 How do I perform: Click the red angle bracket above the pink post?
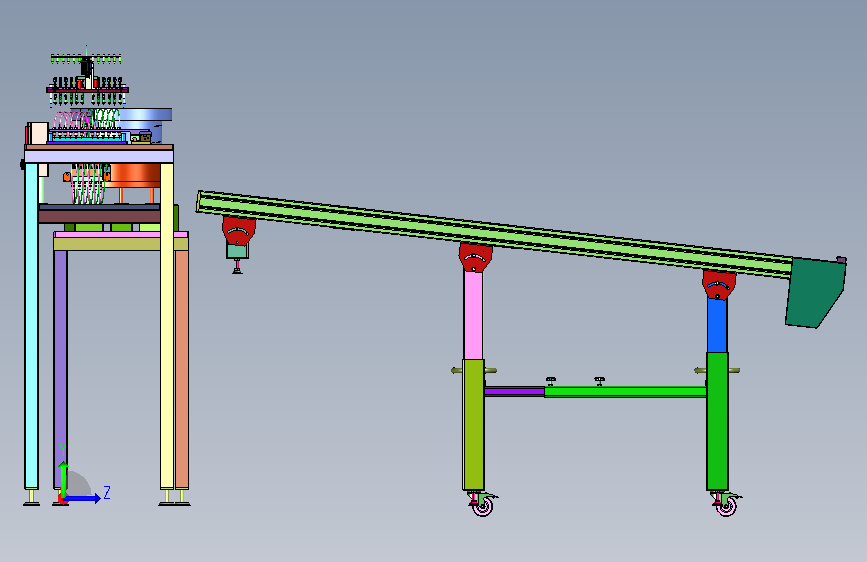(x=476, y=258)
